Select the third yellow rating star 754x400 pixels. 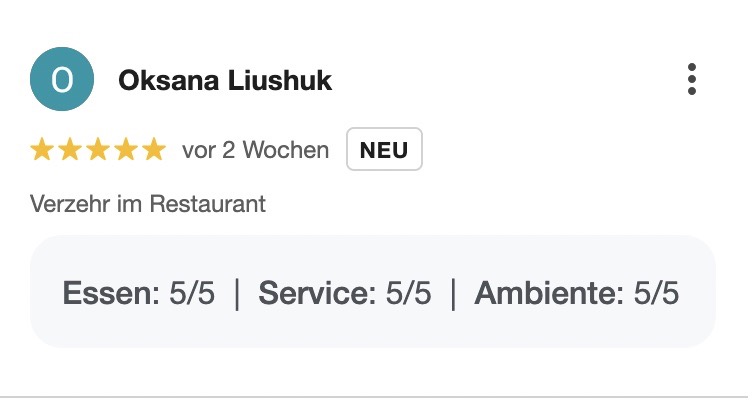click(x=98, y=149)
